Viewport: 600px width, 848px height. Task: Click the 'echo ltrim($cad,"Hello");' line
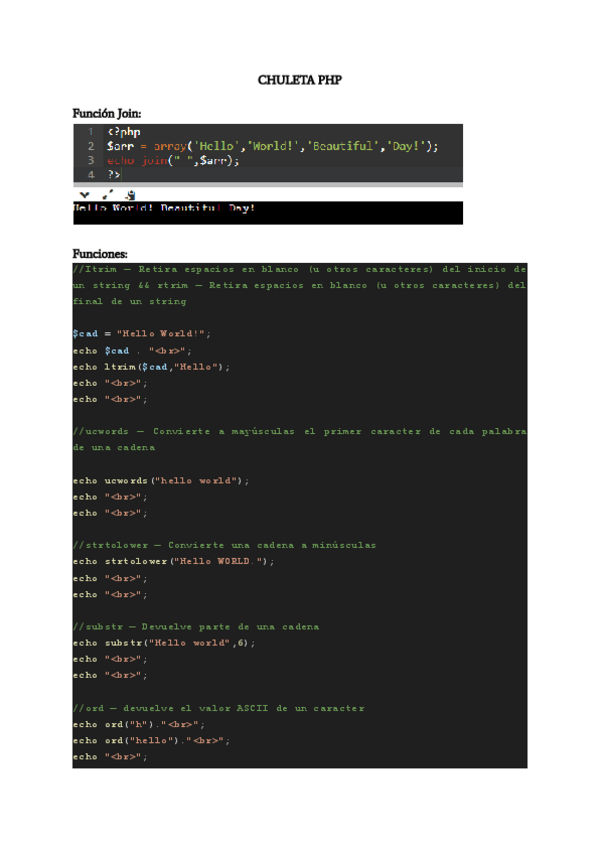(x=151, y=367)
